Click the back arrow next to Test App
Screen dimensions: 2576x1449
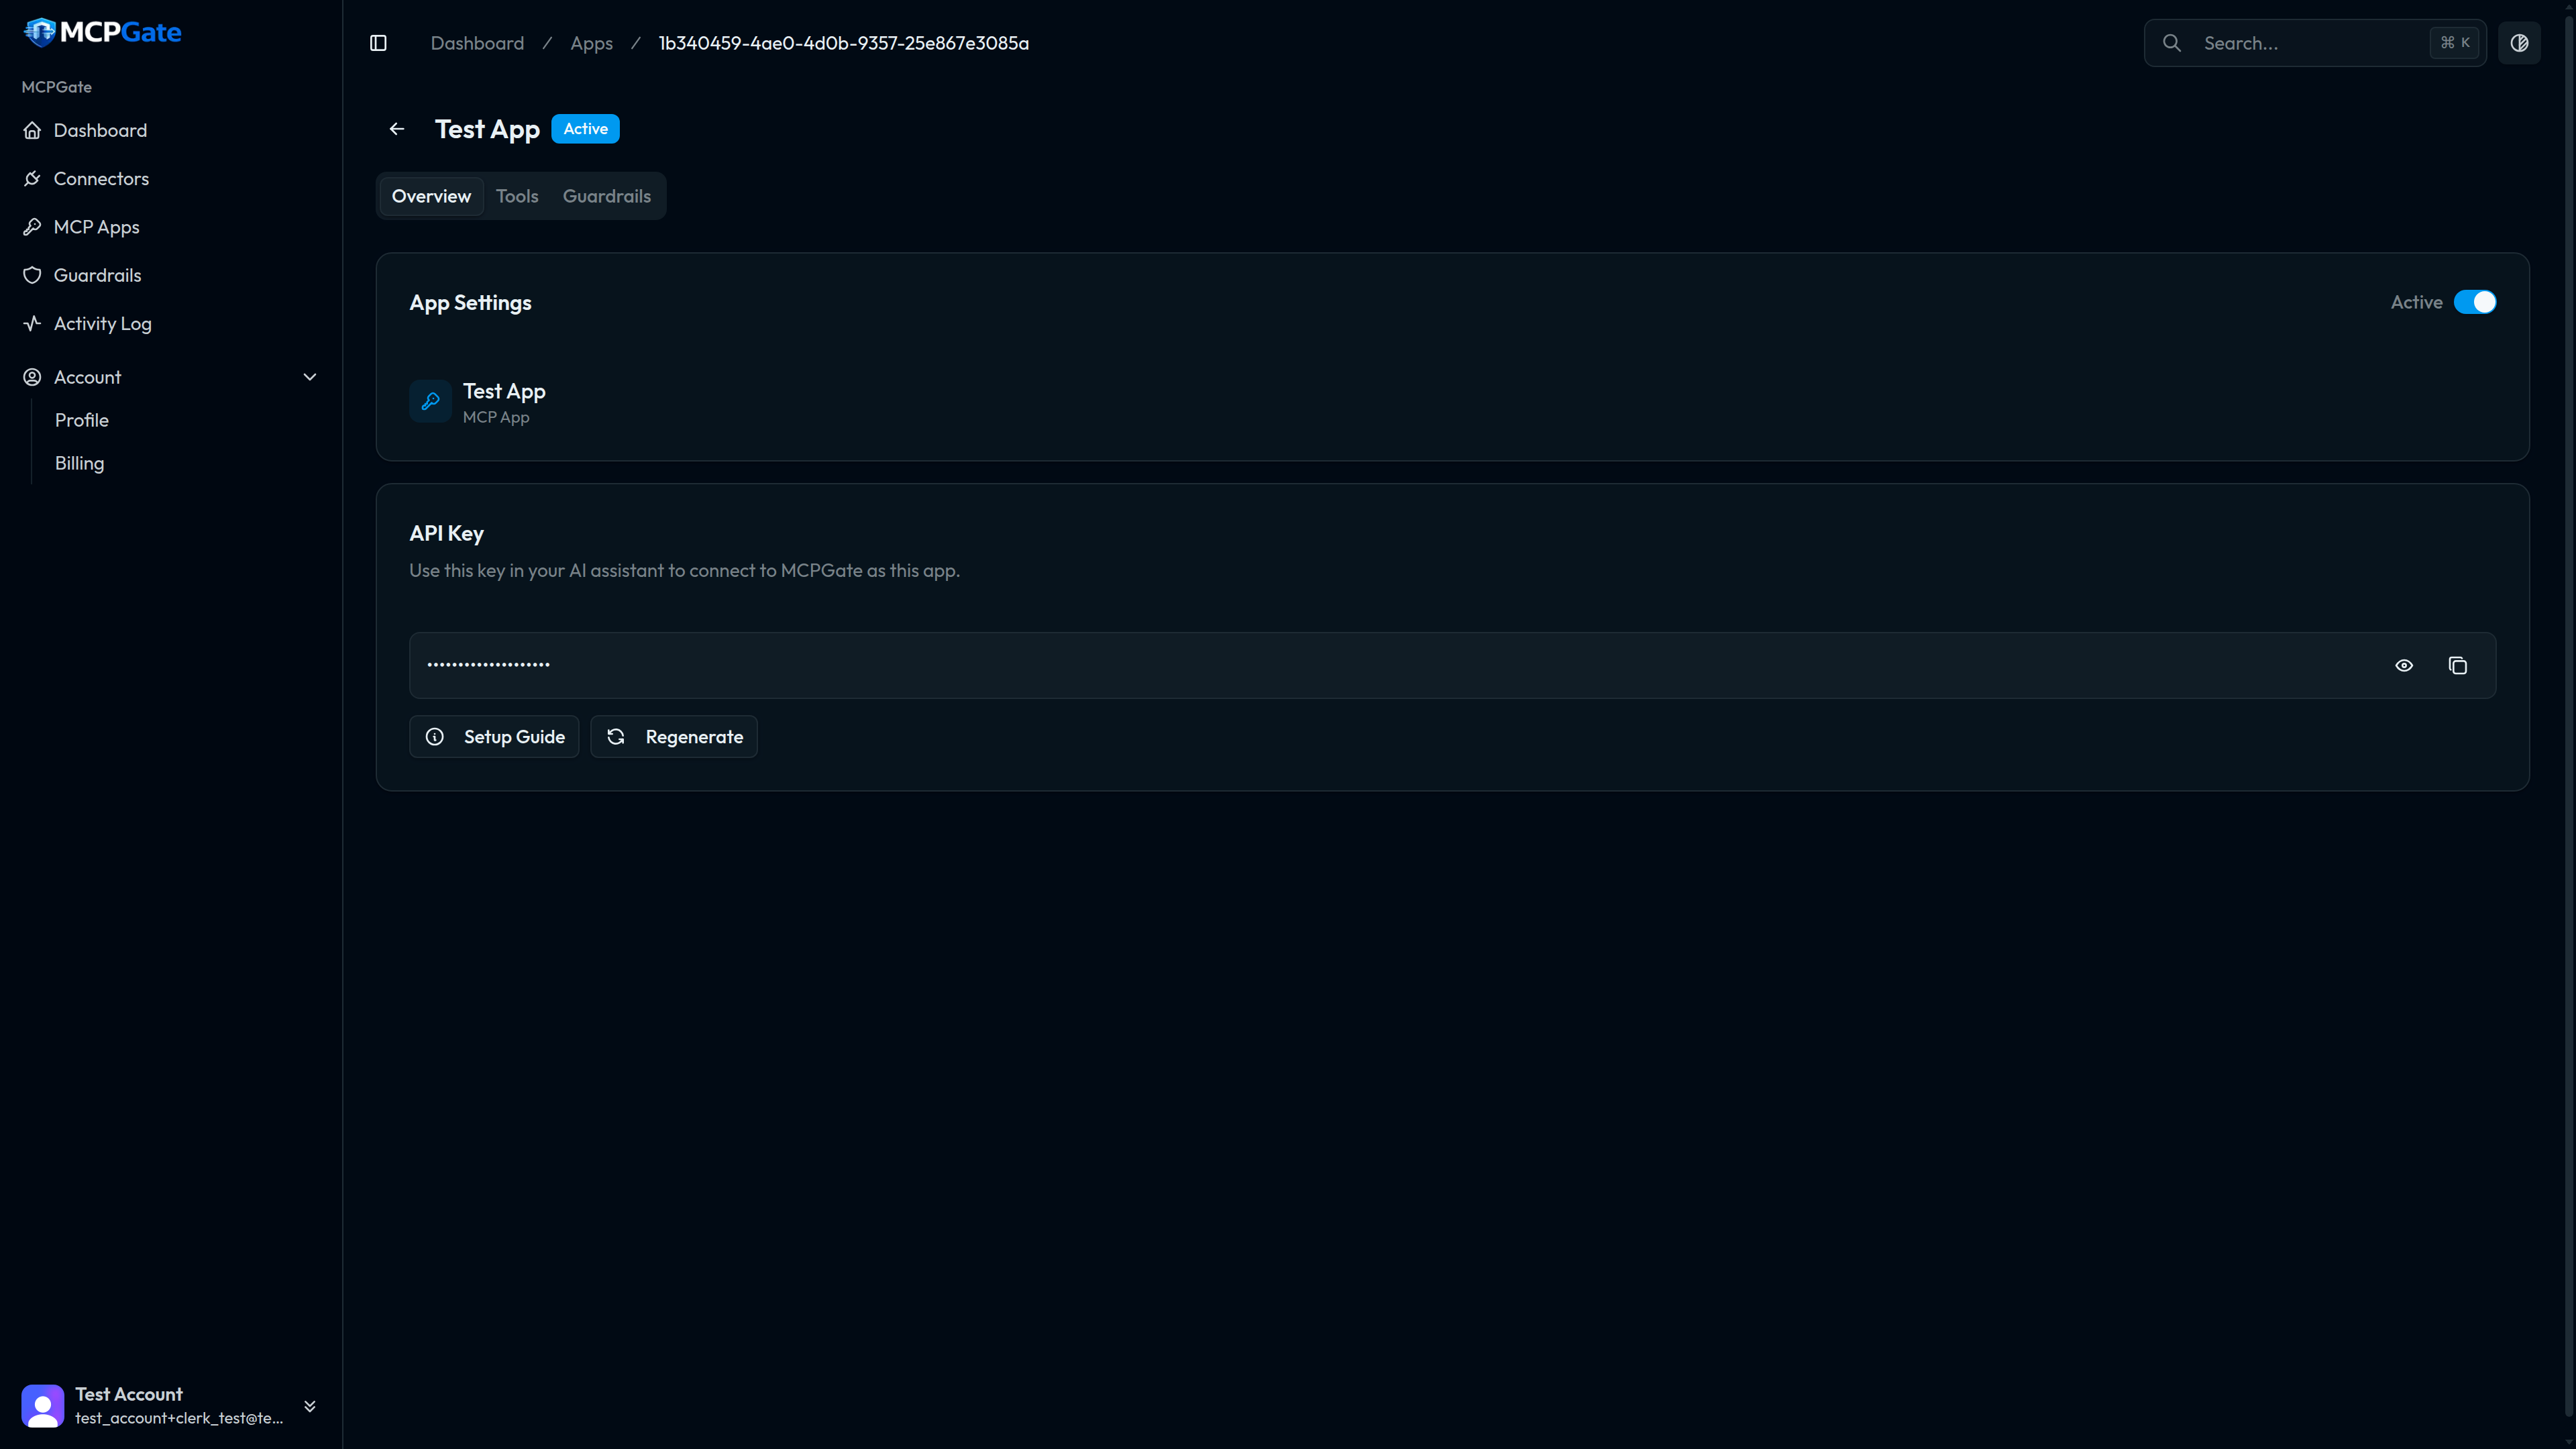pyautogui.click(x=397, y=128)
